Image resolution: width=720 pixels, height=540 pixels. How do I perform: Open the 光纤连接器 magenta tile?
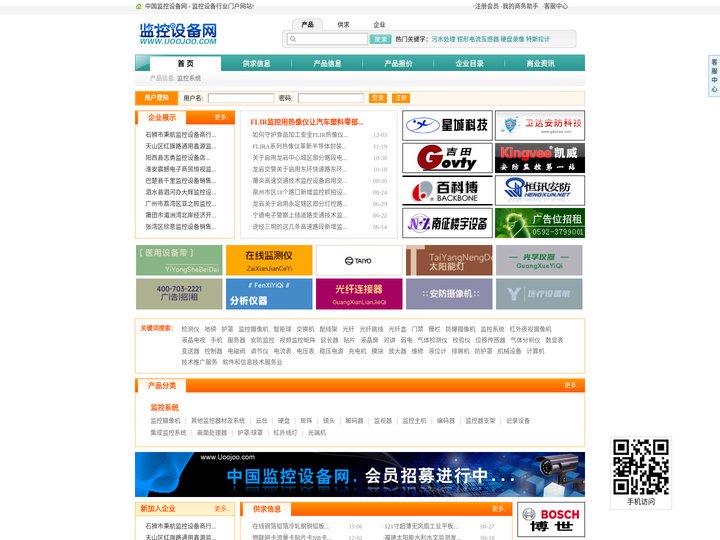point(359,294)
